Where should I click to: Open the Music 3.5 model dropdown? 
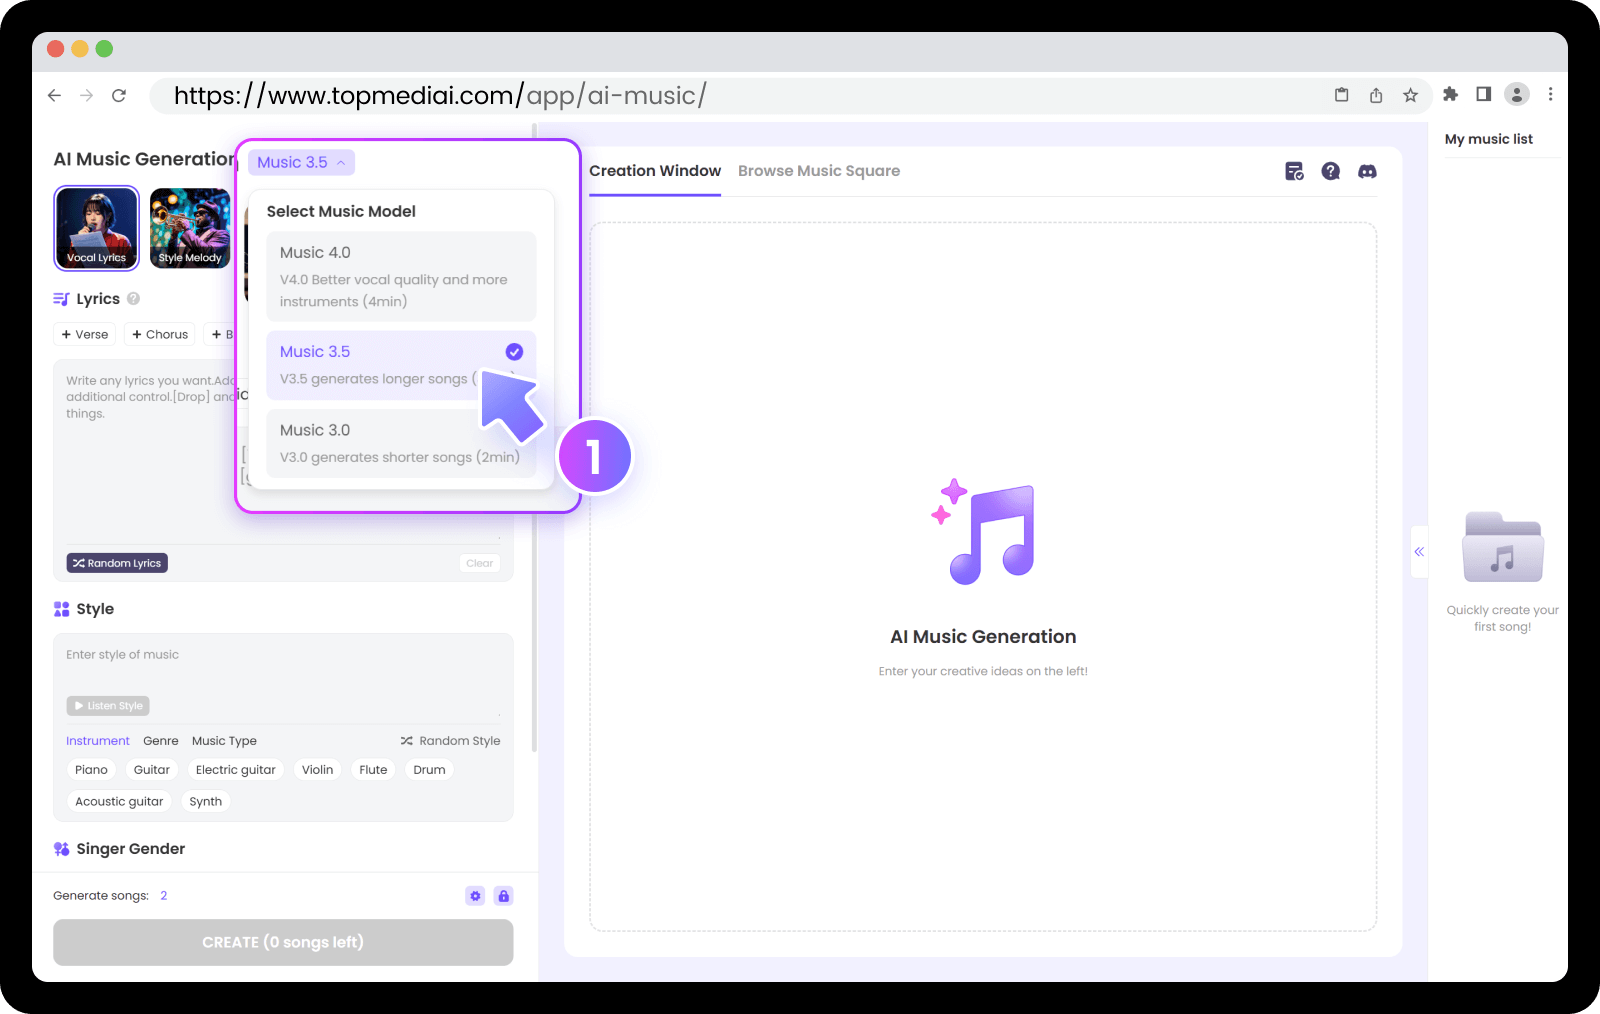click(x=301, y=162)
